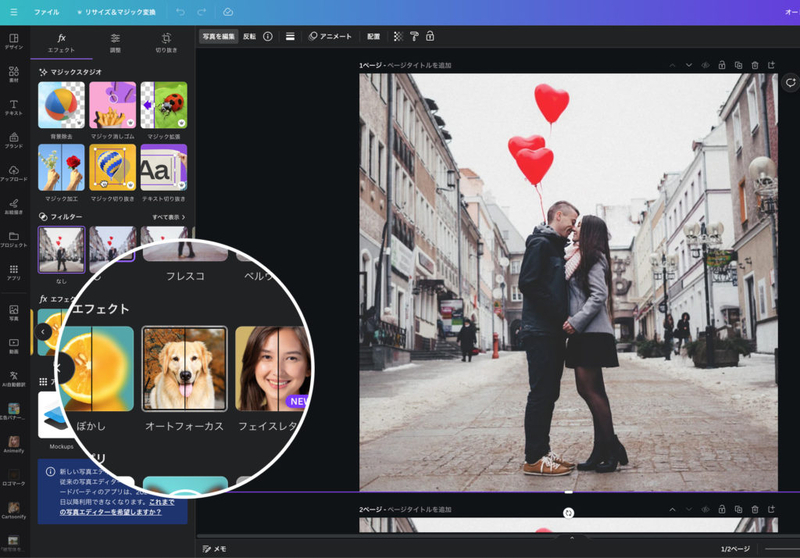The image size is (800, 558).
Task: Open the 写真 sidebar panel
Action: tap(14, 313)
